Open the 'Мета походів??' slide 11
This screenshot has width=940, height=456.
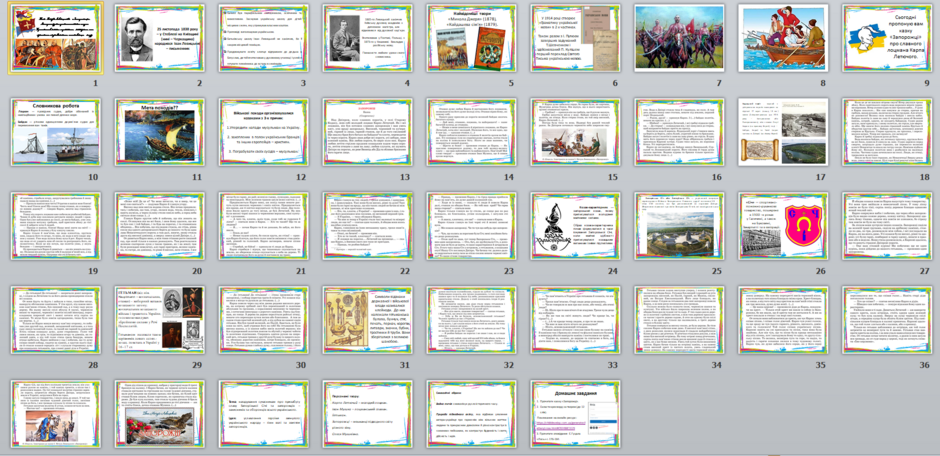[160, 132]
